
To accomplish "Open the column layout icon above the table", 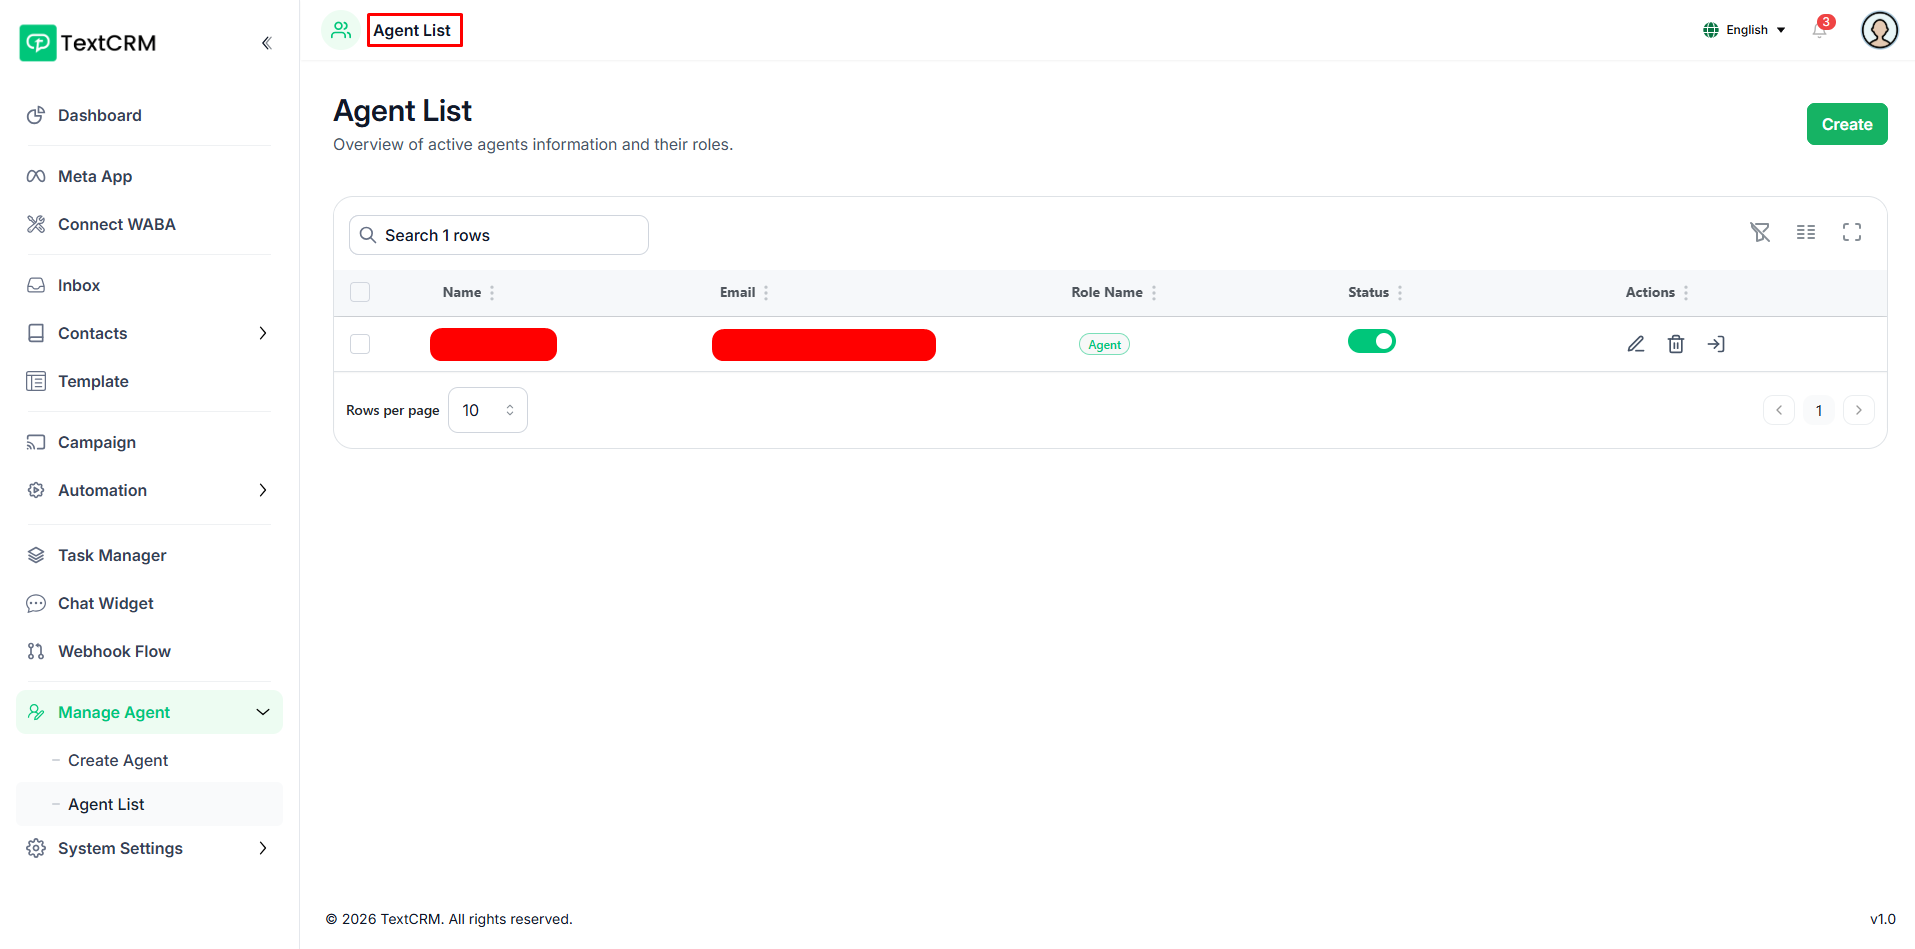I will 1806,232.
